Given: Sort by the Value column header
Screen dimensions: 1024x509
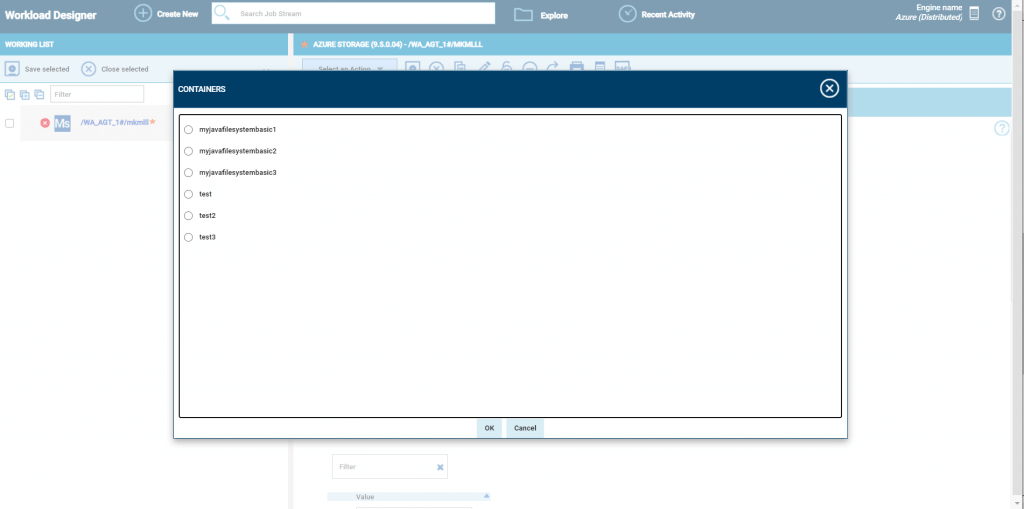Looking at the screenshot, I should [365, 497].
